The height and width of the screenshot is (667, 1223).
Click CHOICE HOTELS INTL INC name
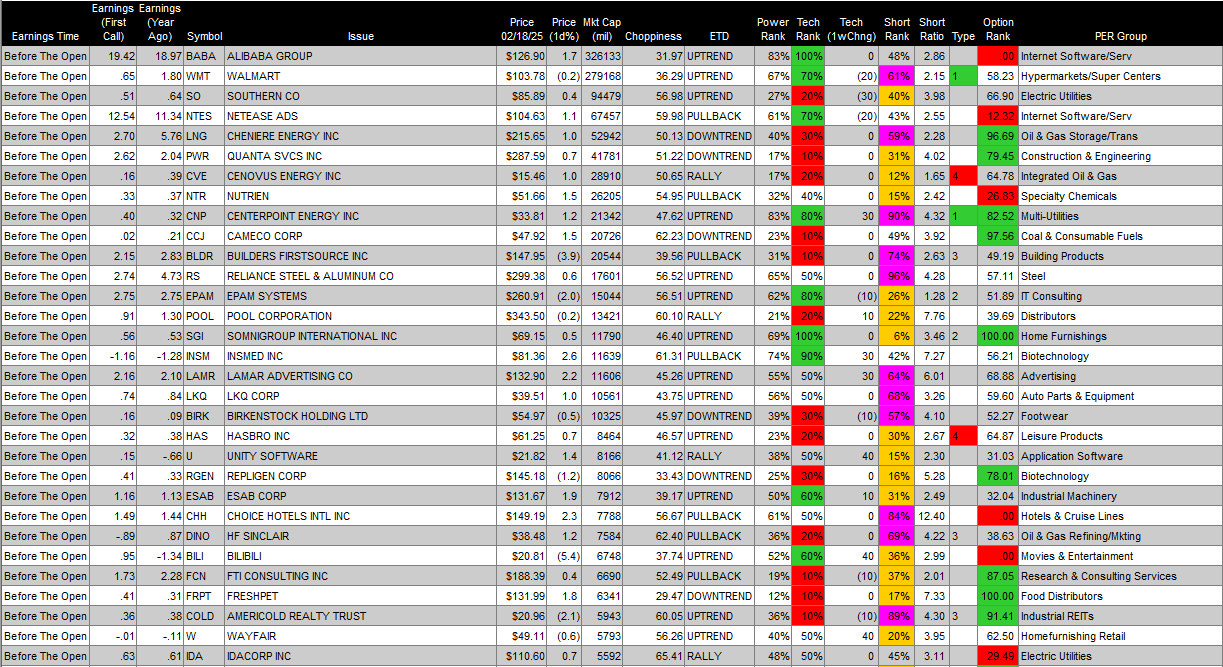(289, 516)
